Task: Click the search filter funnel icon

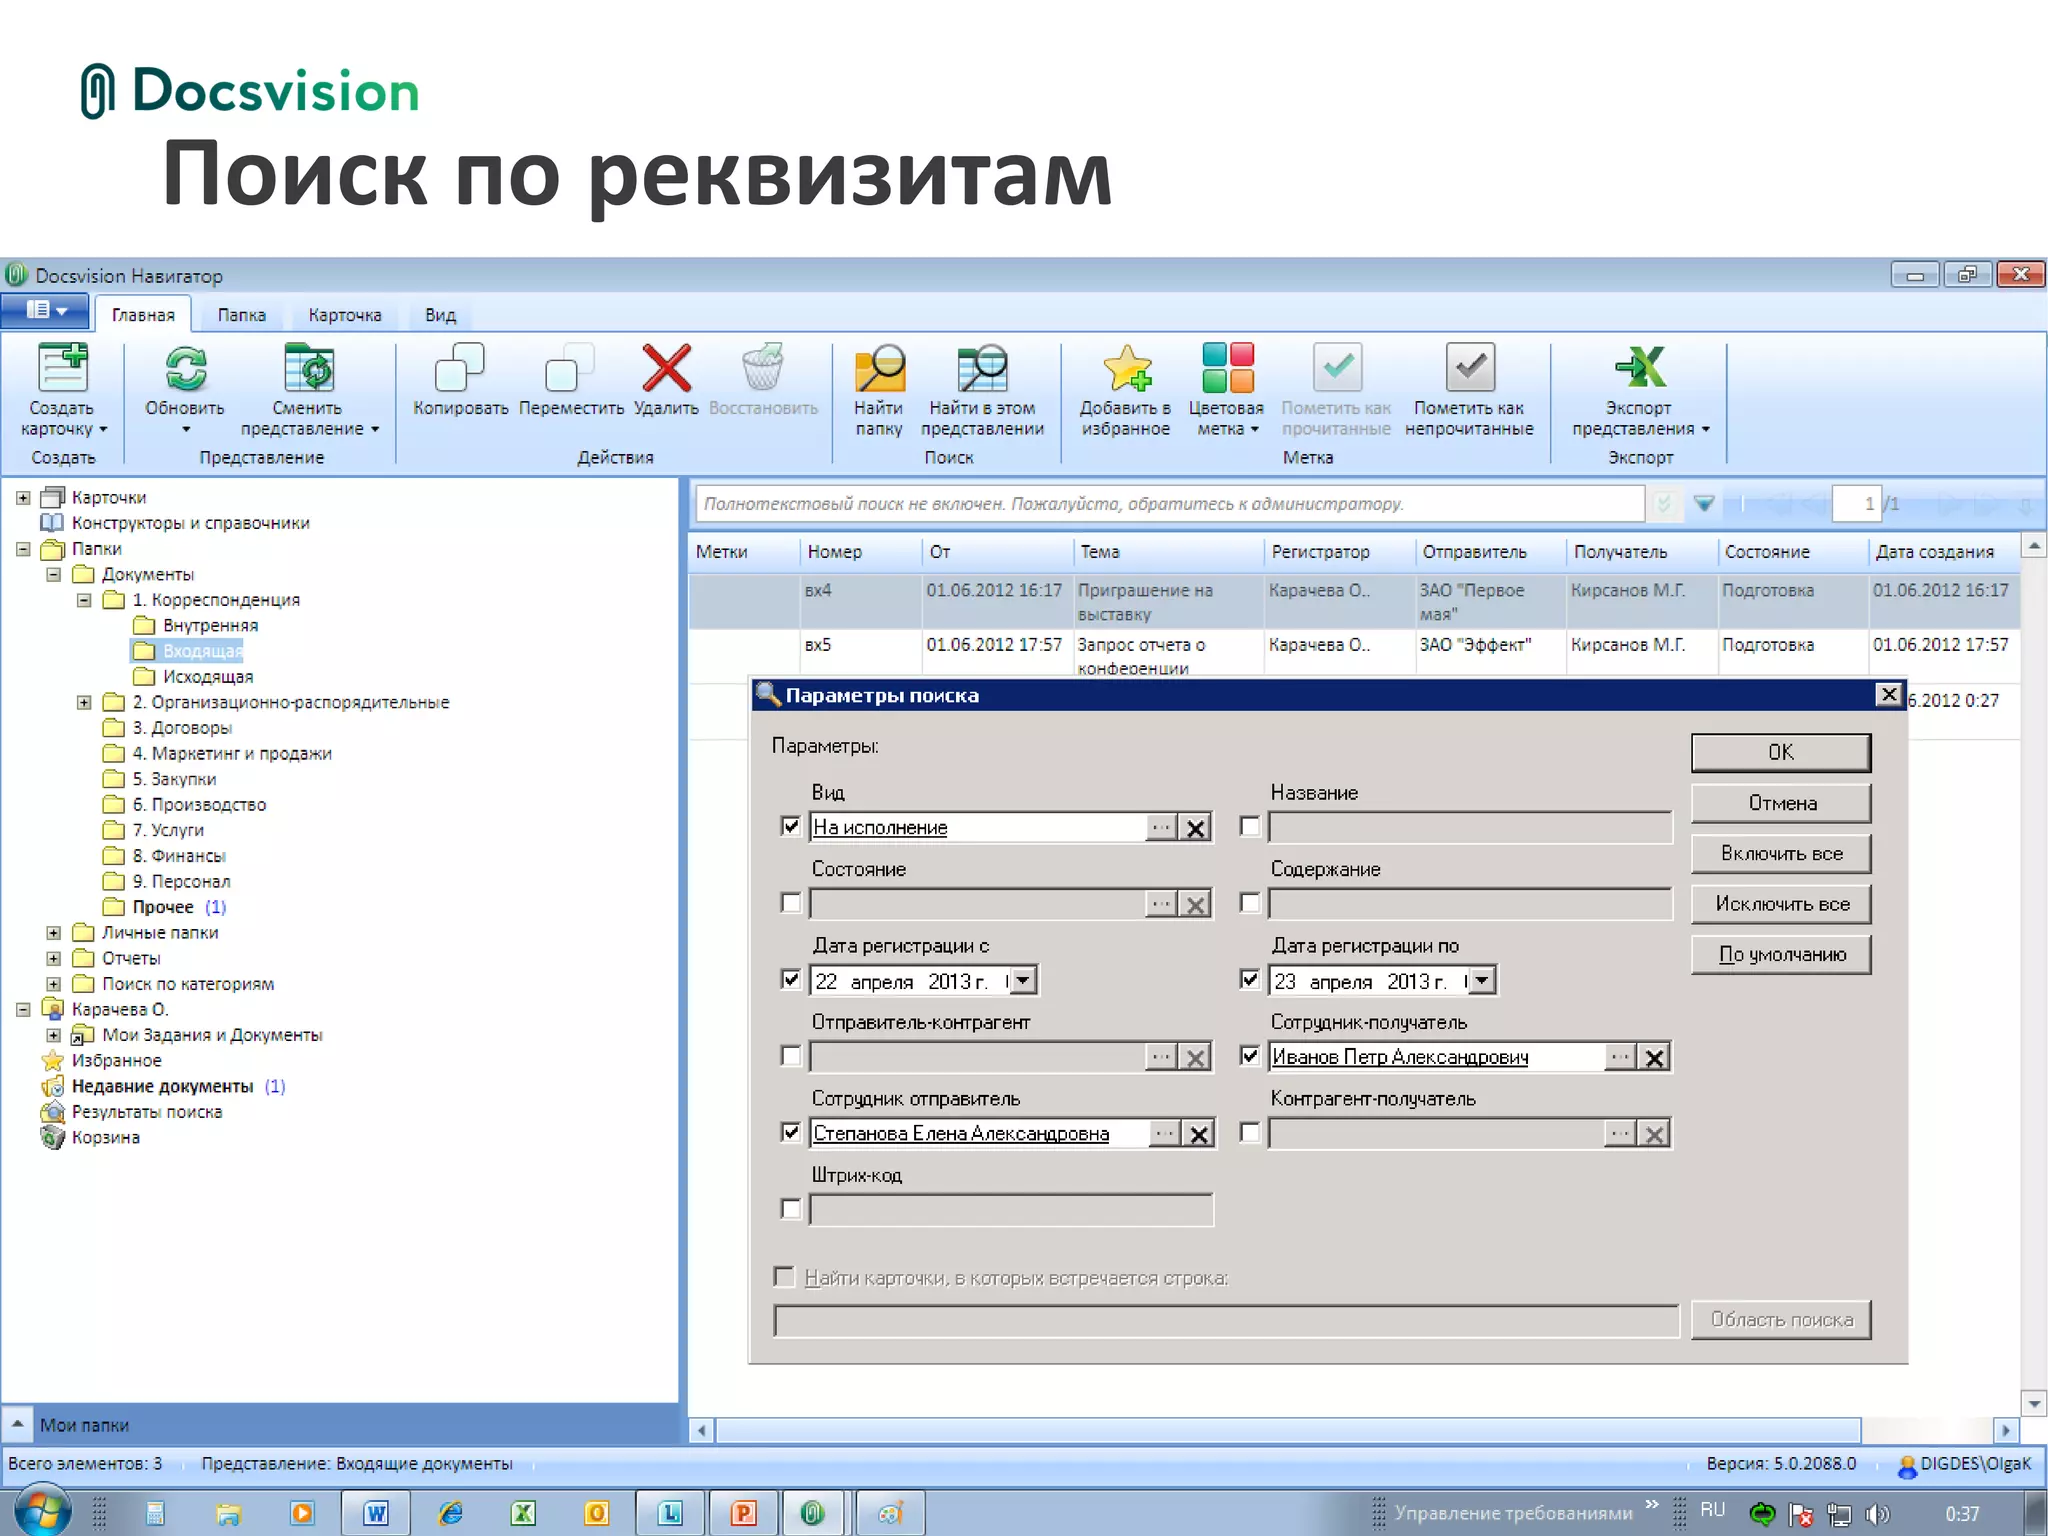Action: (x=1704, y=503)
